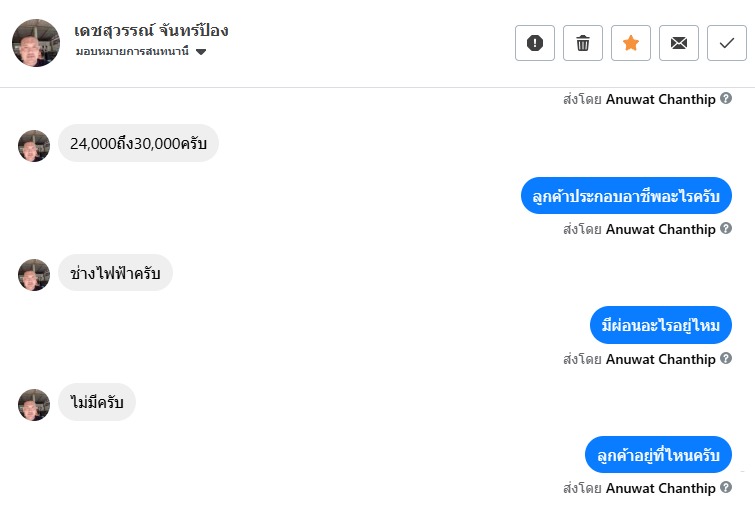Screen dimensions: 755x518
Task: Click the topmost sender help icon
Action: coord(726,99)
